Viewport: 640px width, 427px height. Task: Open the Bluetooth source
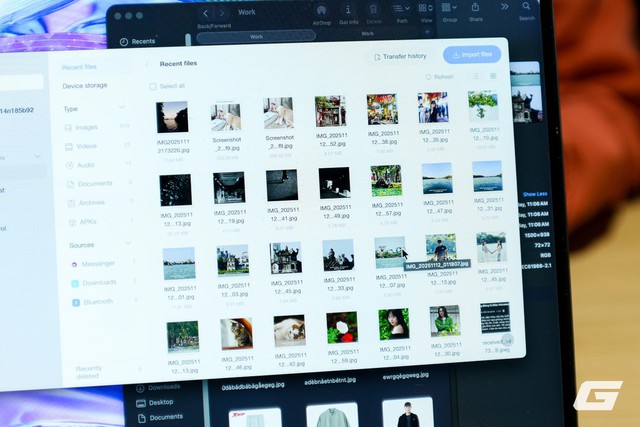coord(75,301)
